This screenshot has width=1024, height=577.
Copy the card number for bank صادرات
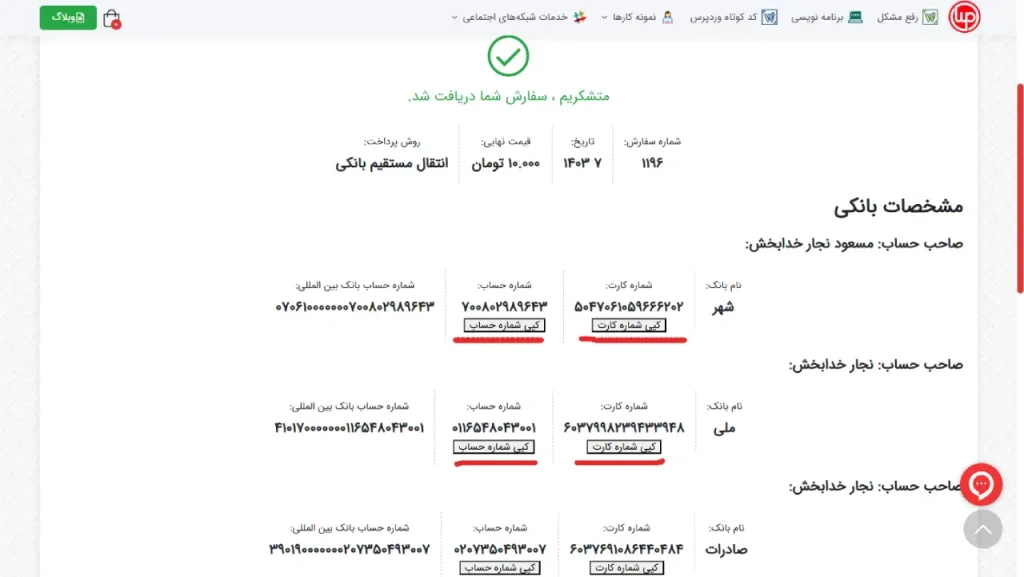[629, 568]
